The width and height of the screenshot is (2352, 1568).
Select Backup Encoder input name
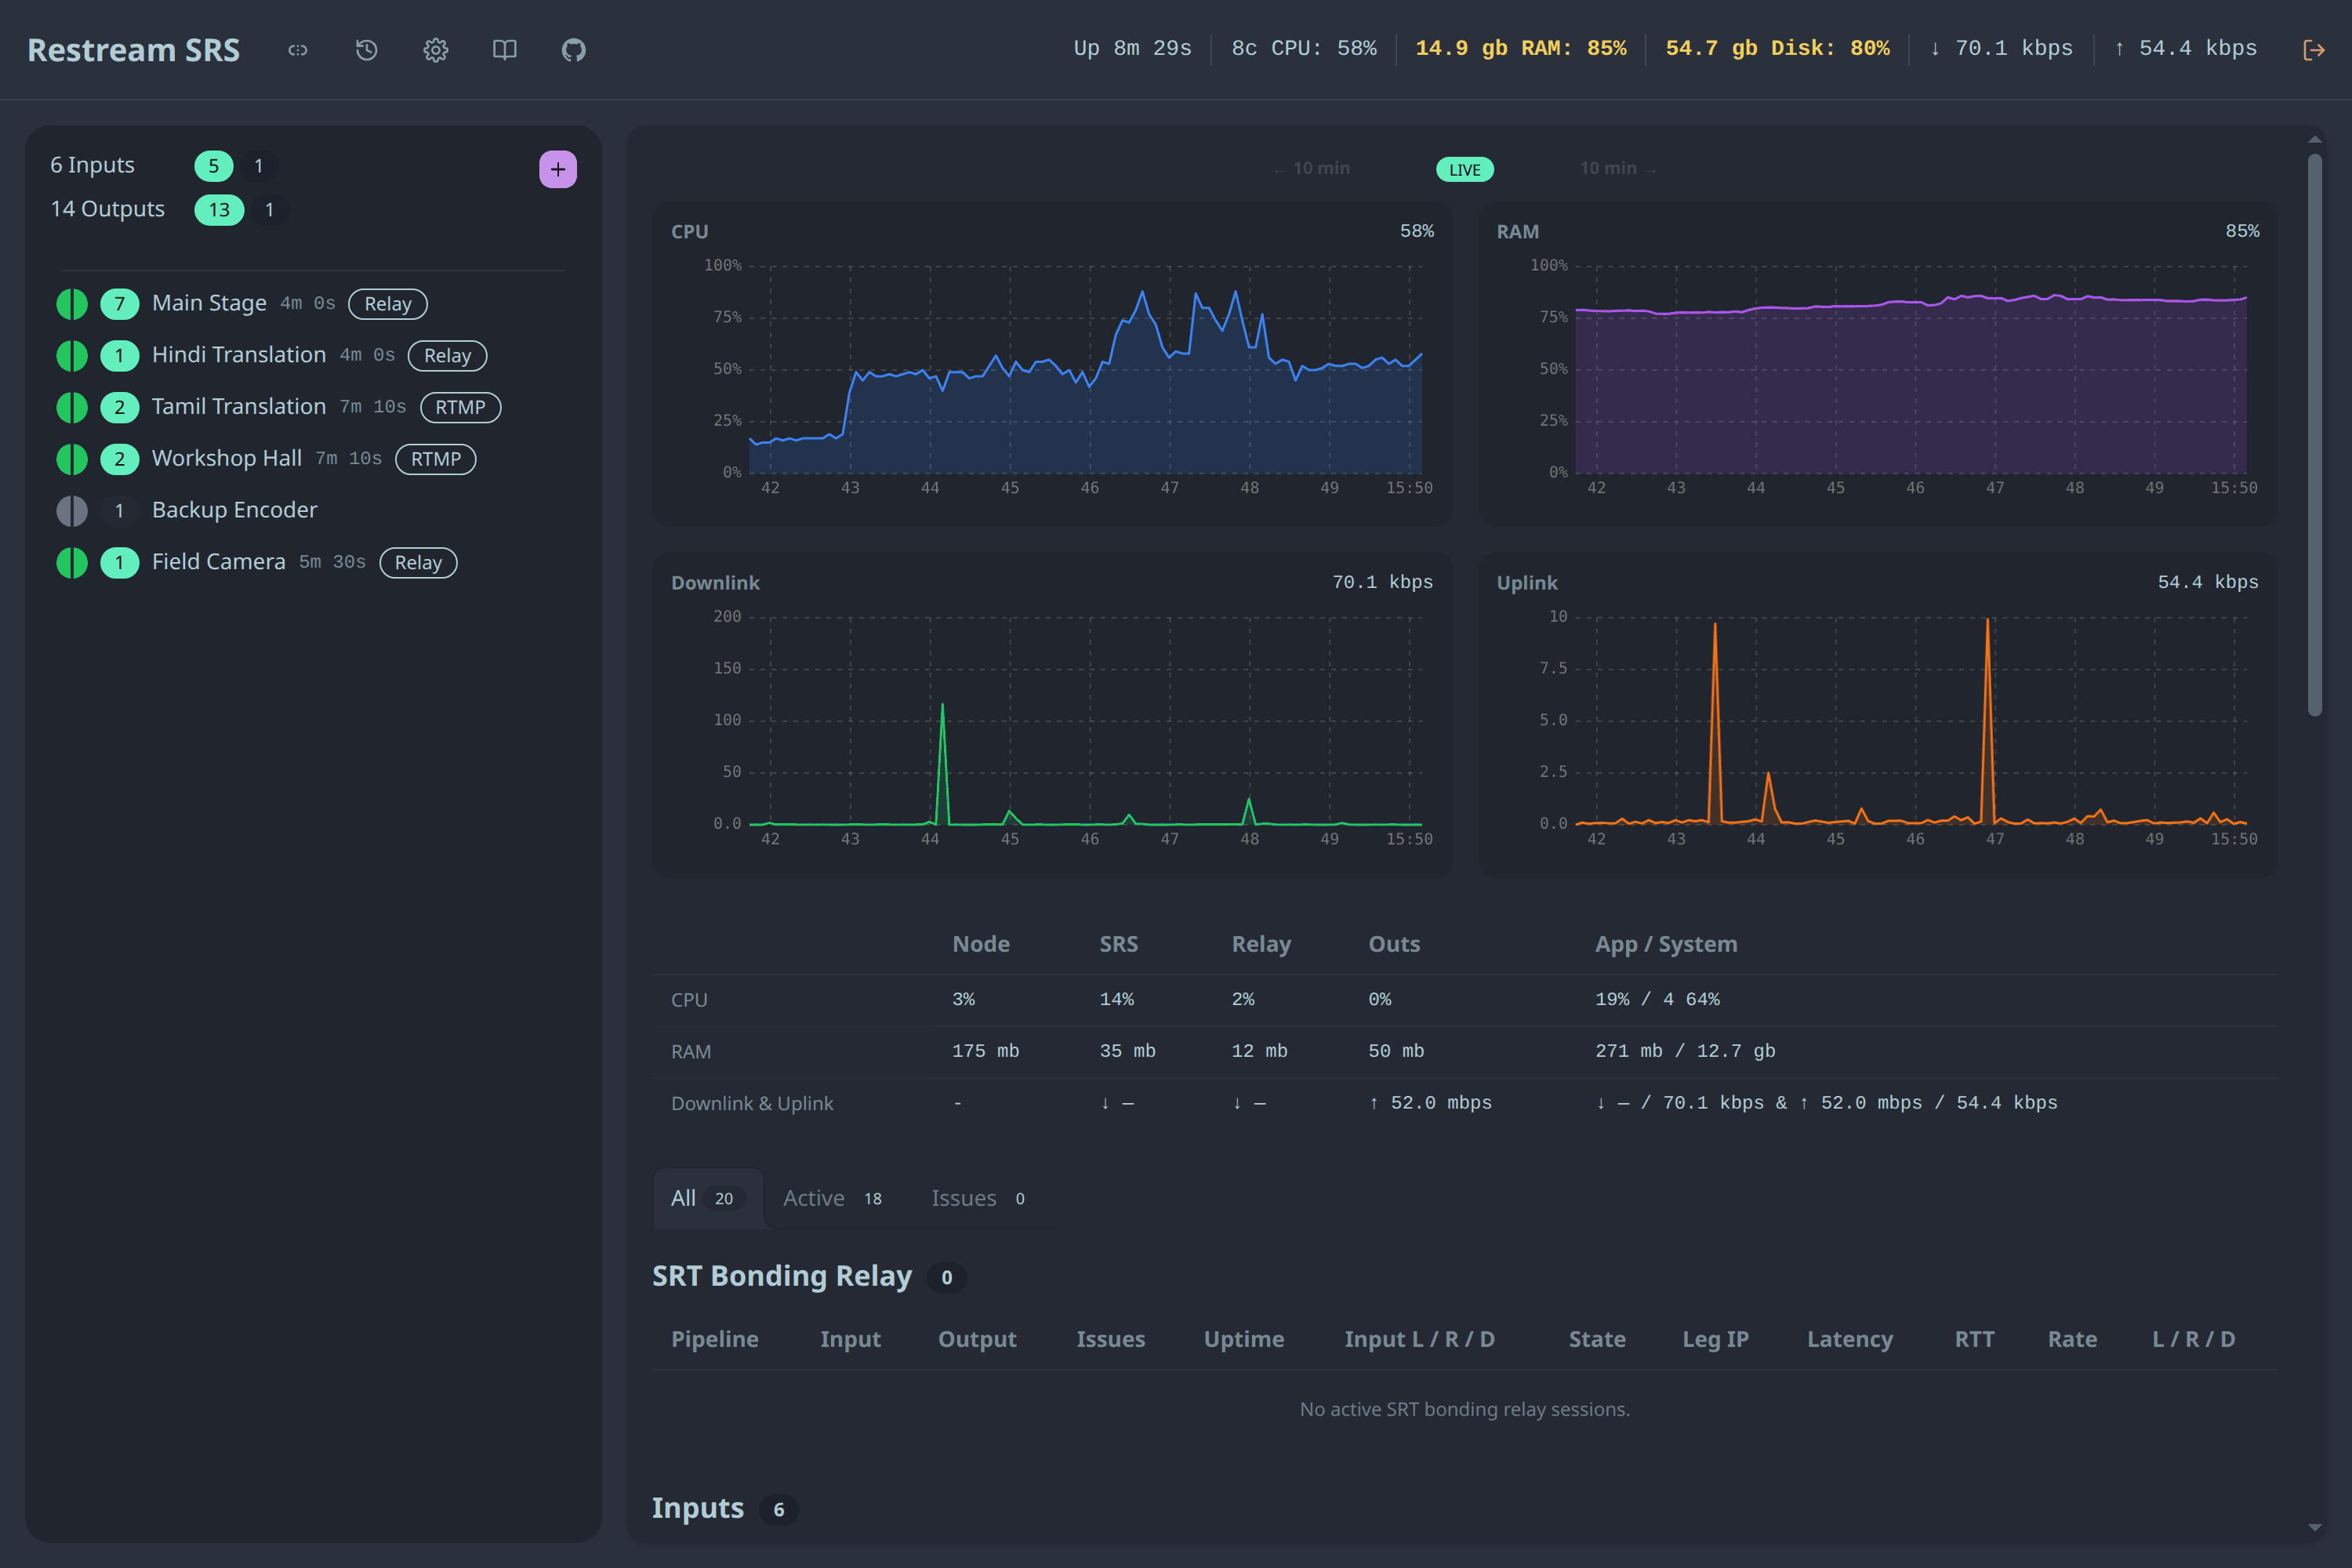(x=235, y=510)
